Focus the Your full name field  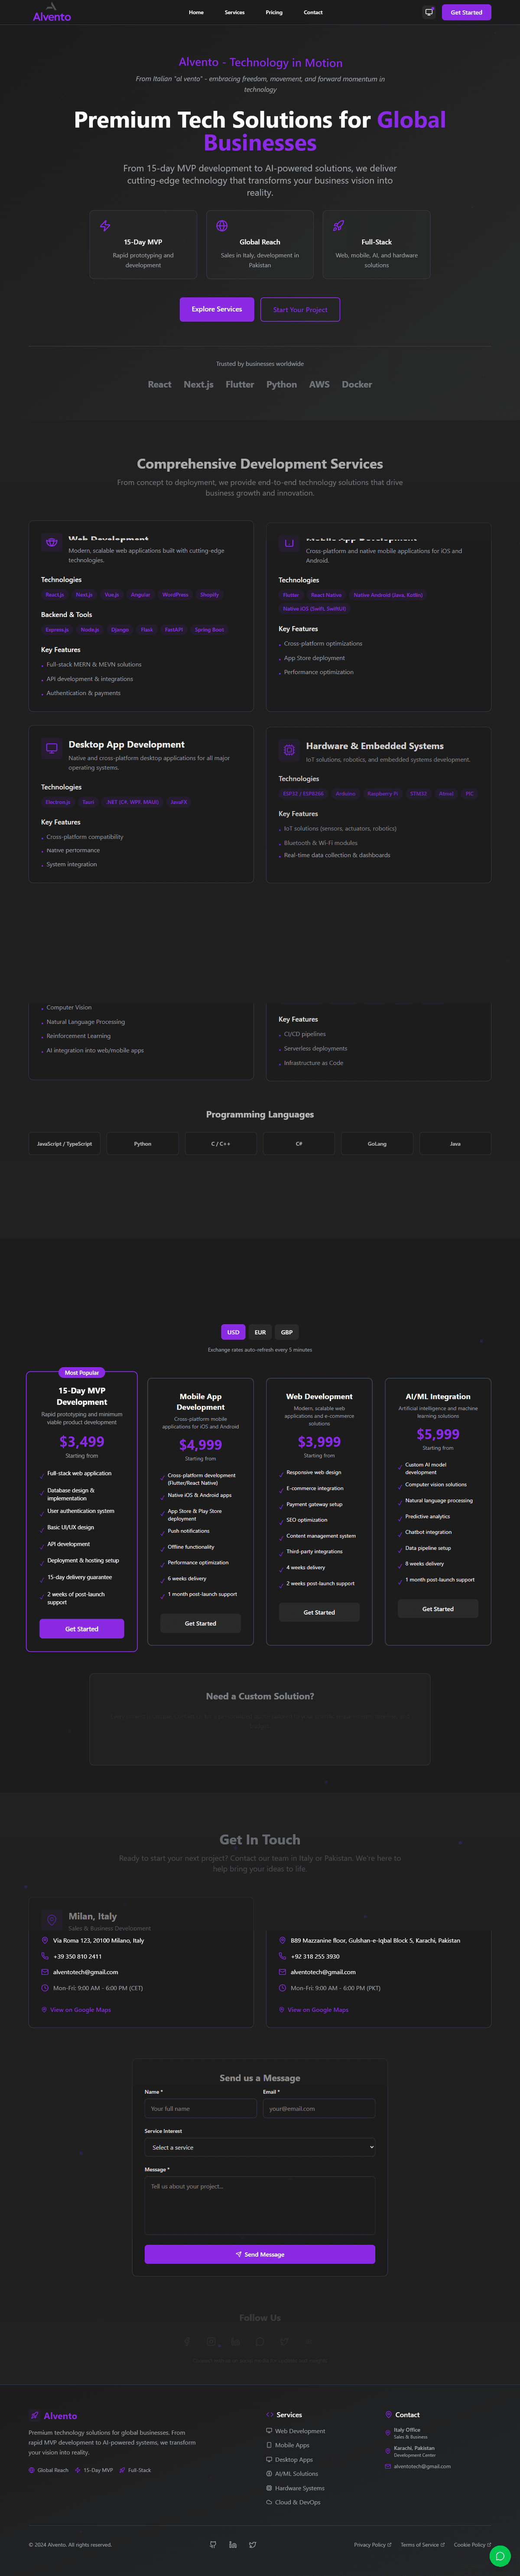201,2108
